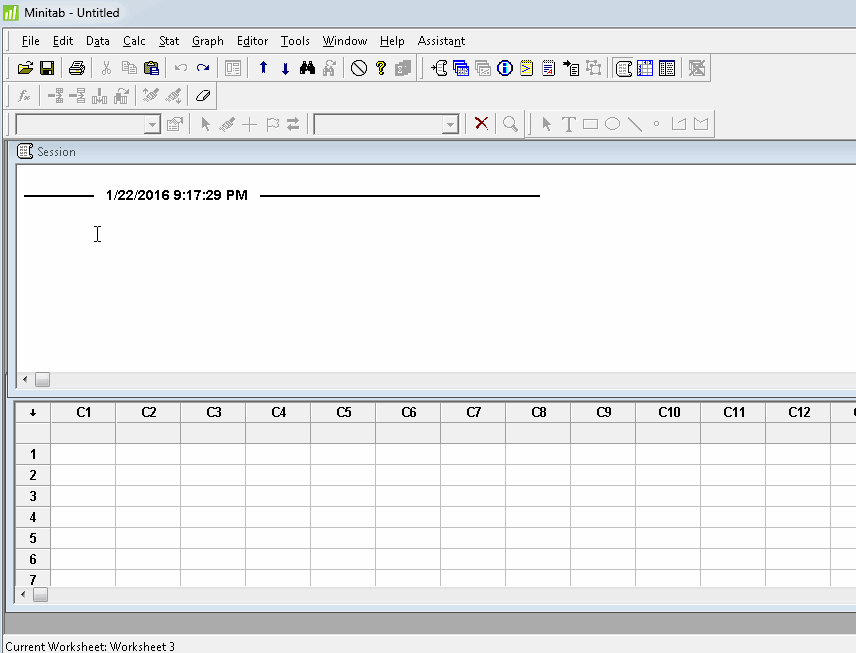Undo the last action

click(180, 67)
